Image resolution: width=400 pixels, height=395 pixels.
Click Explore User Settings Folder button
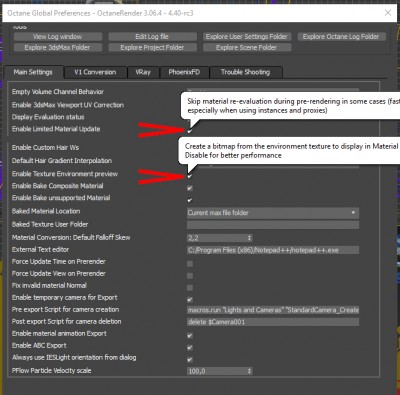point(247,36)
